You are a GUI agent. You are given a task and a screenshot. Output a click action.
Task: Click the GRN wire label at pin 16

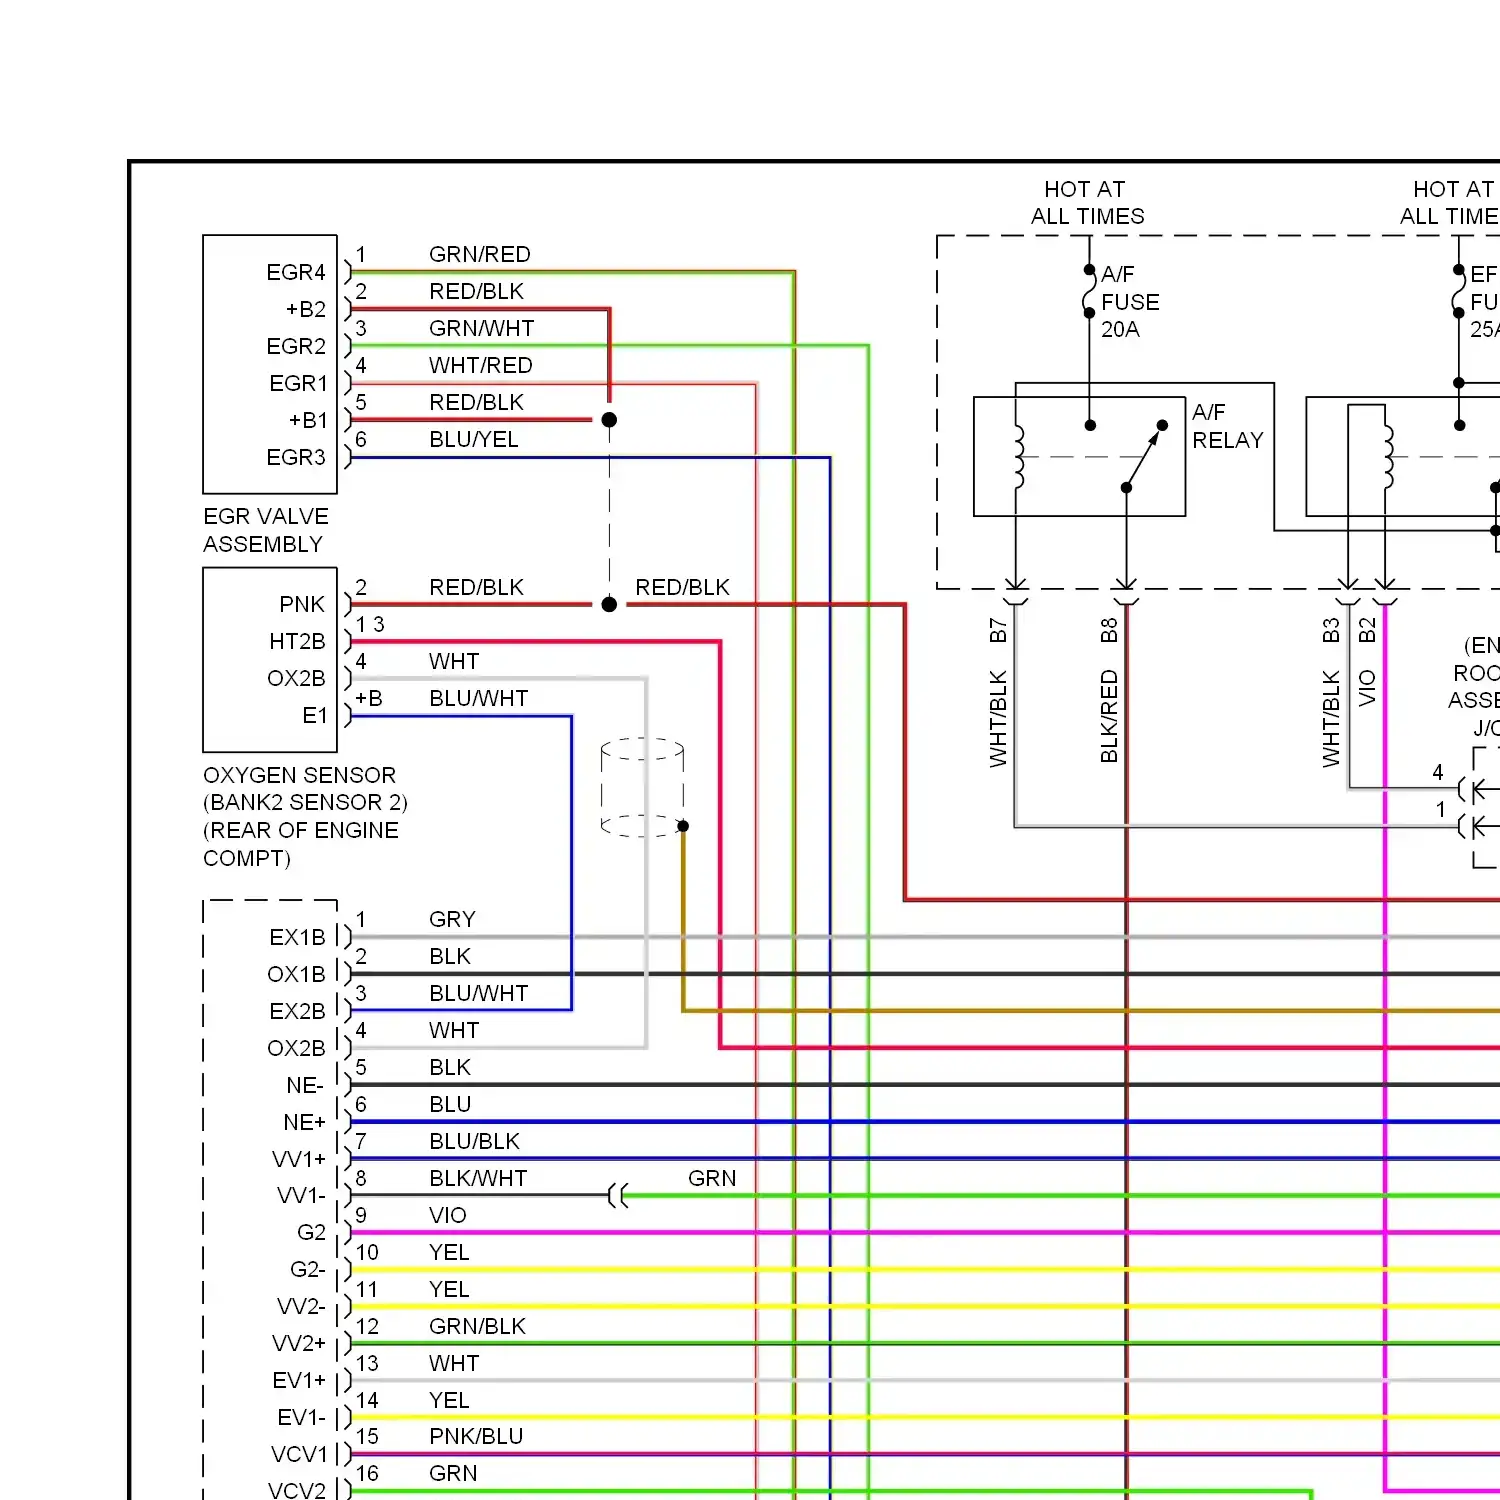point(453,1473)
